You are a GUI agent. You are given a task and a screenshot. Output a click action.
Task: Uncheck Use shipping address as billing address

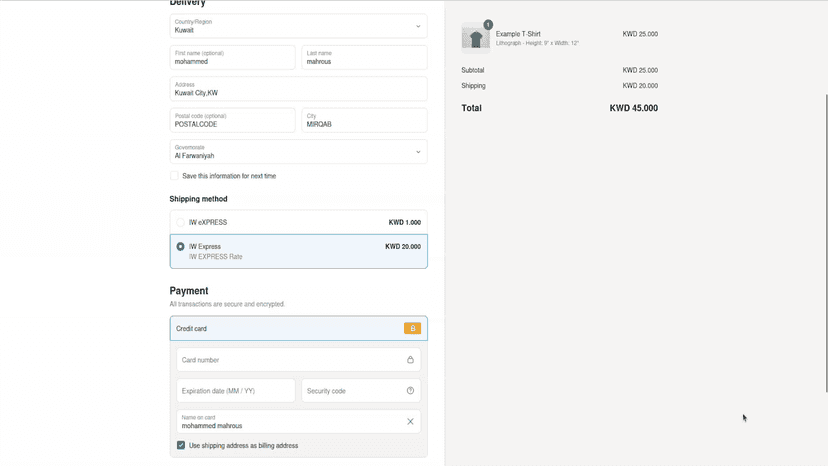click(181, 445)
